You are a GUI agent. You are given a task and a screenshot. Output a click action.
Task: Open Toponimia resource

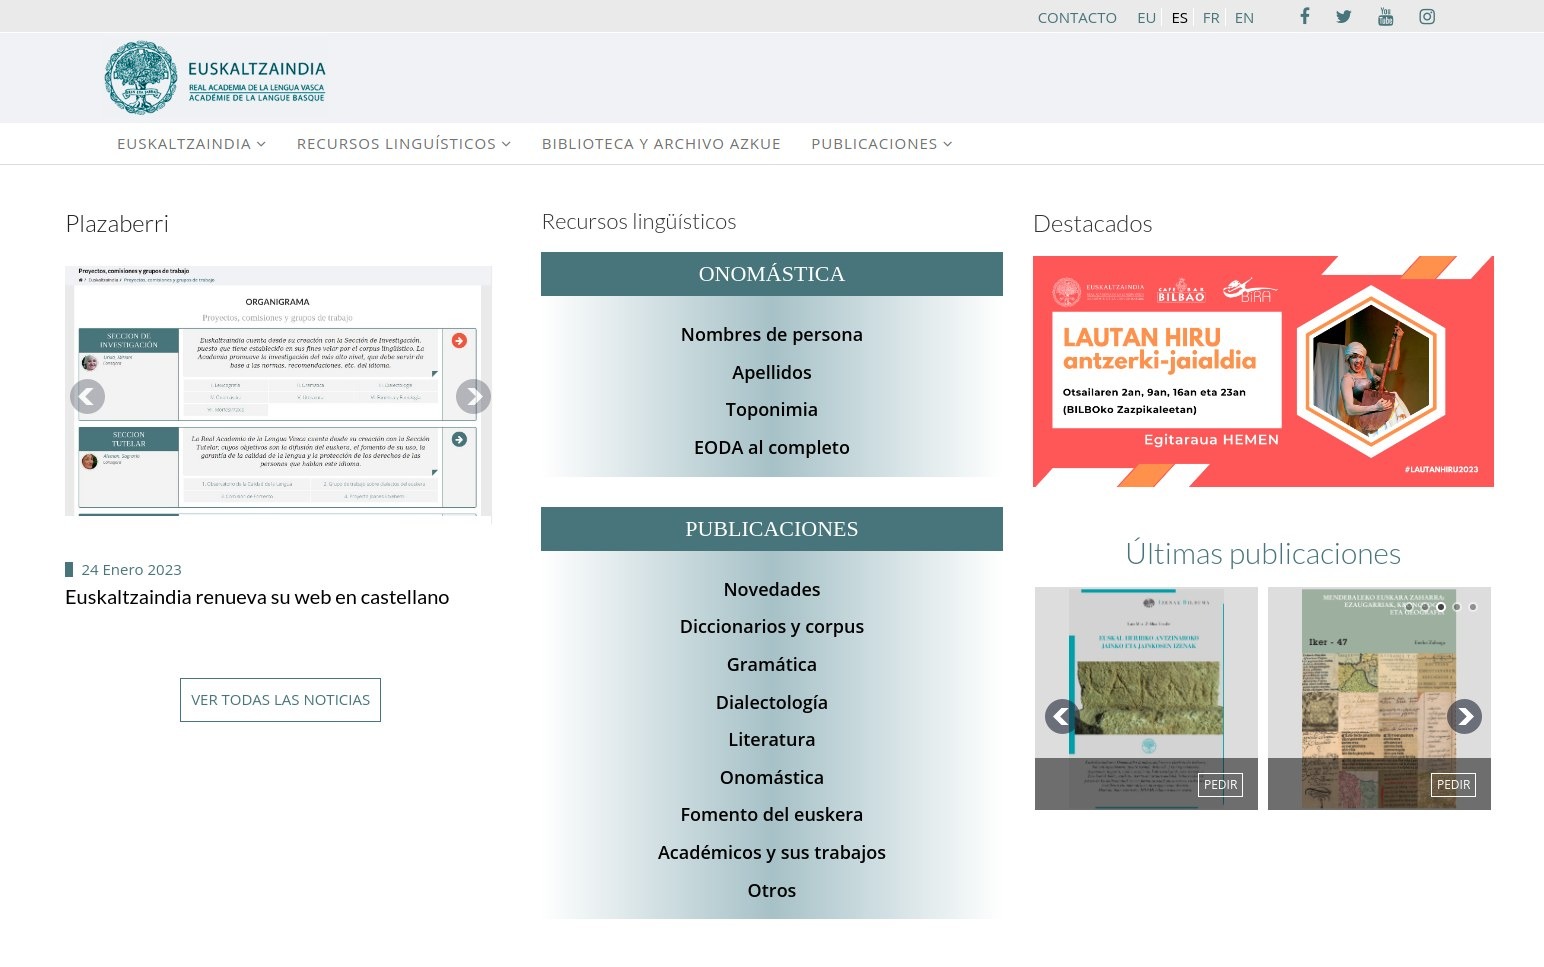tap(772, 410)
